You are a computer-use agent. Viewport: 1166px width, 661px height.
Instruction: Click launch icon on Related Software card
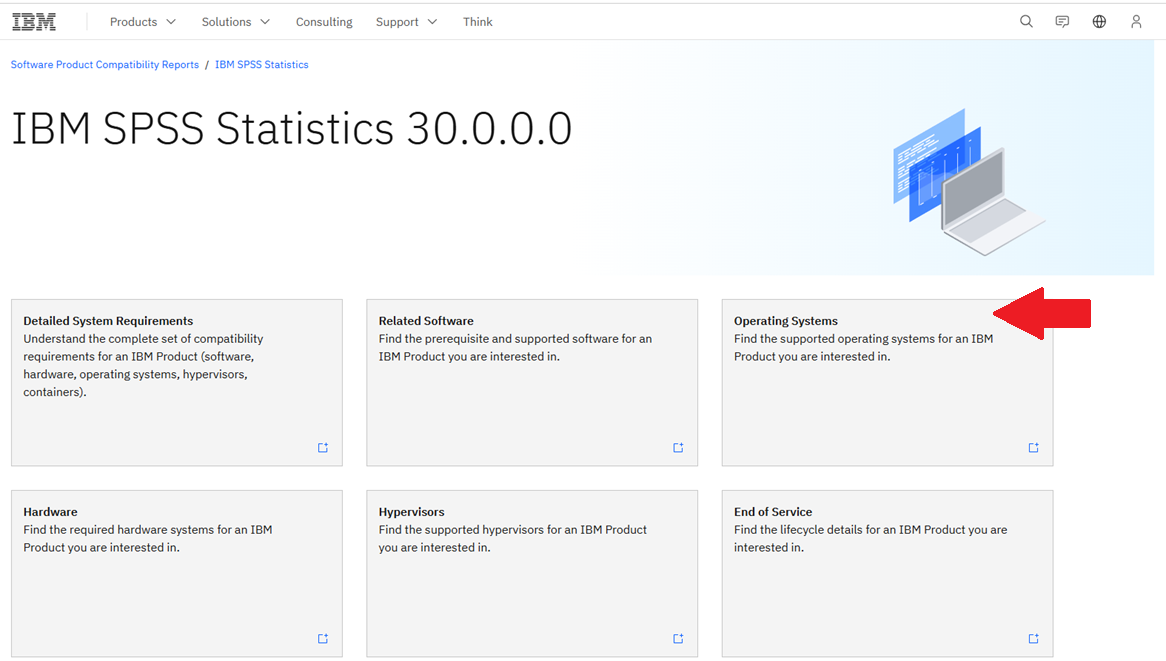(x=678, y=448)
